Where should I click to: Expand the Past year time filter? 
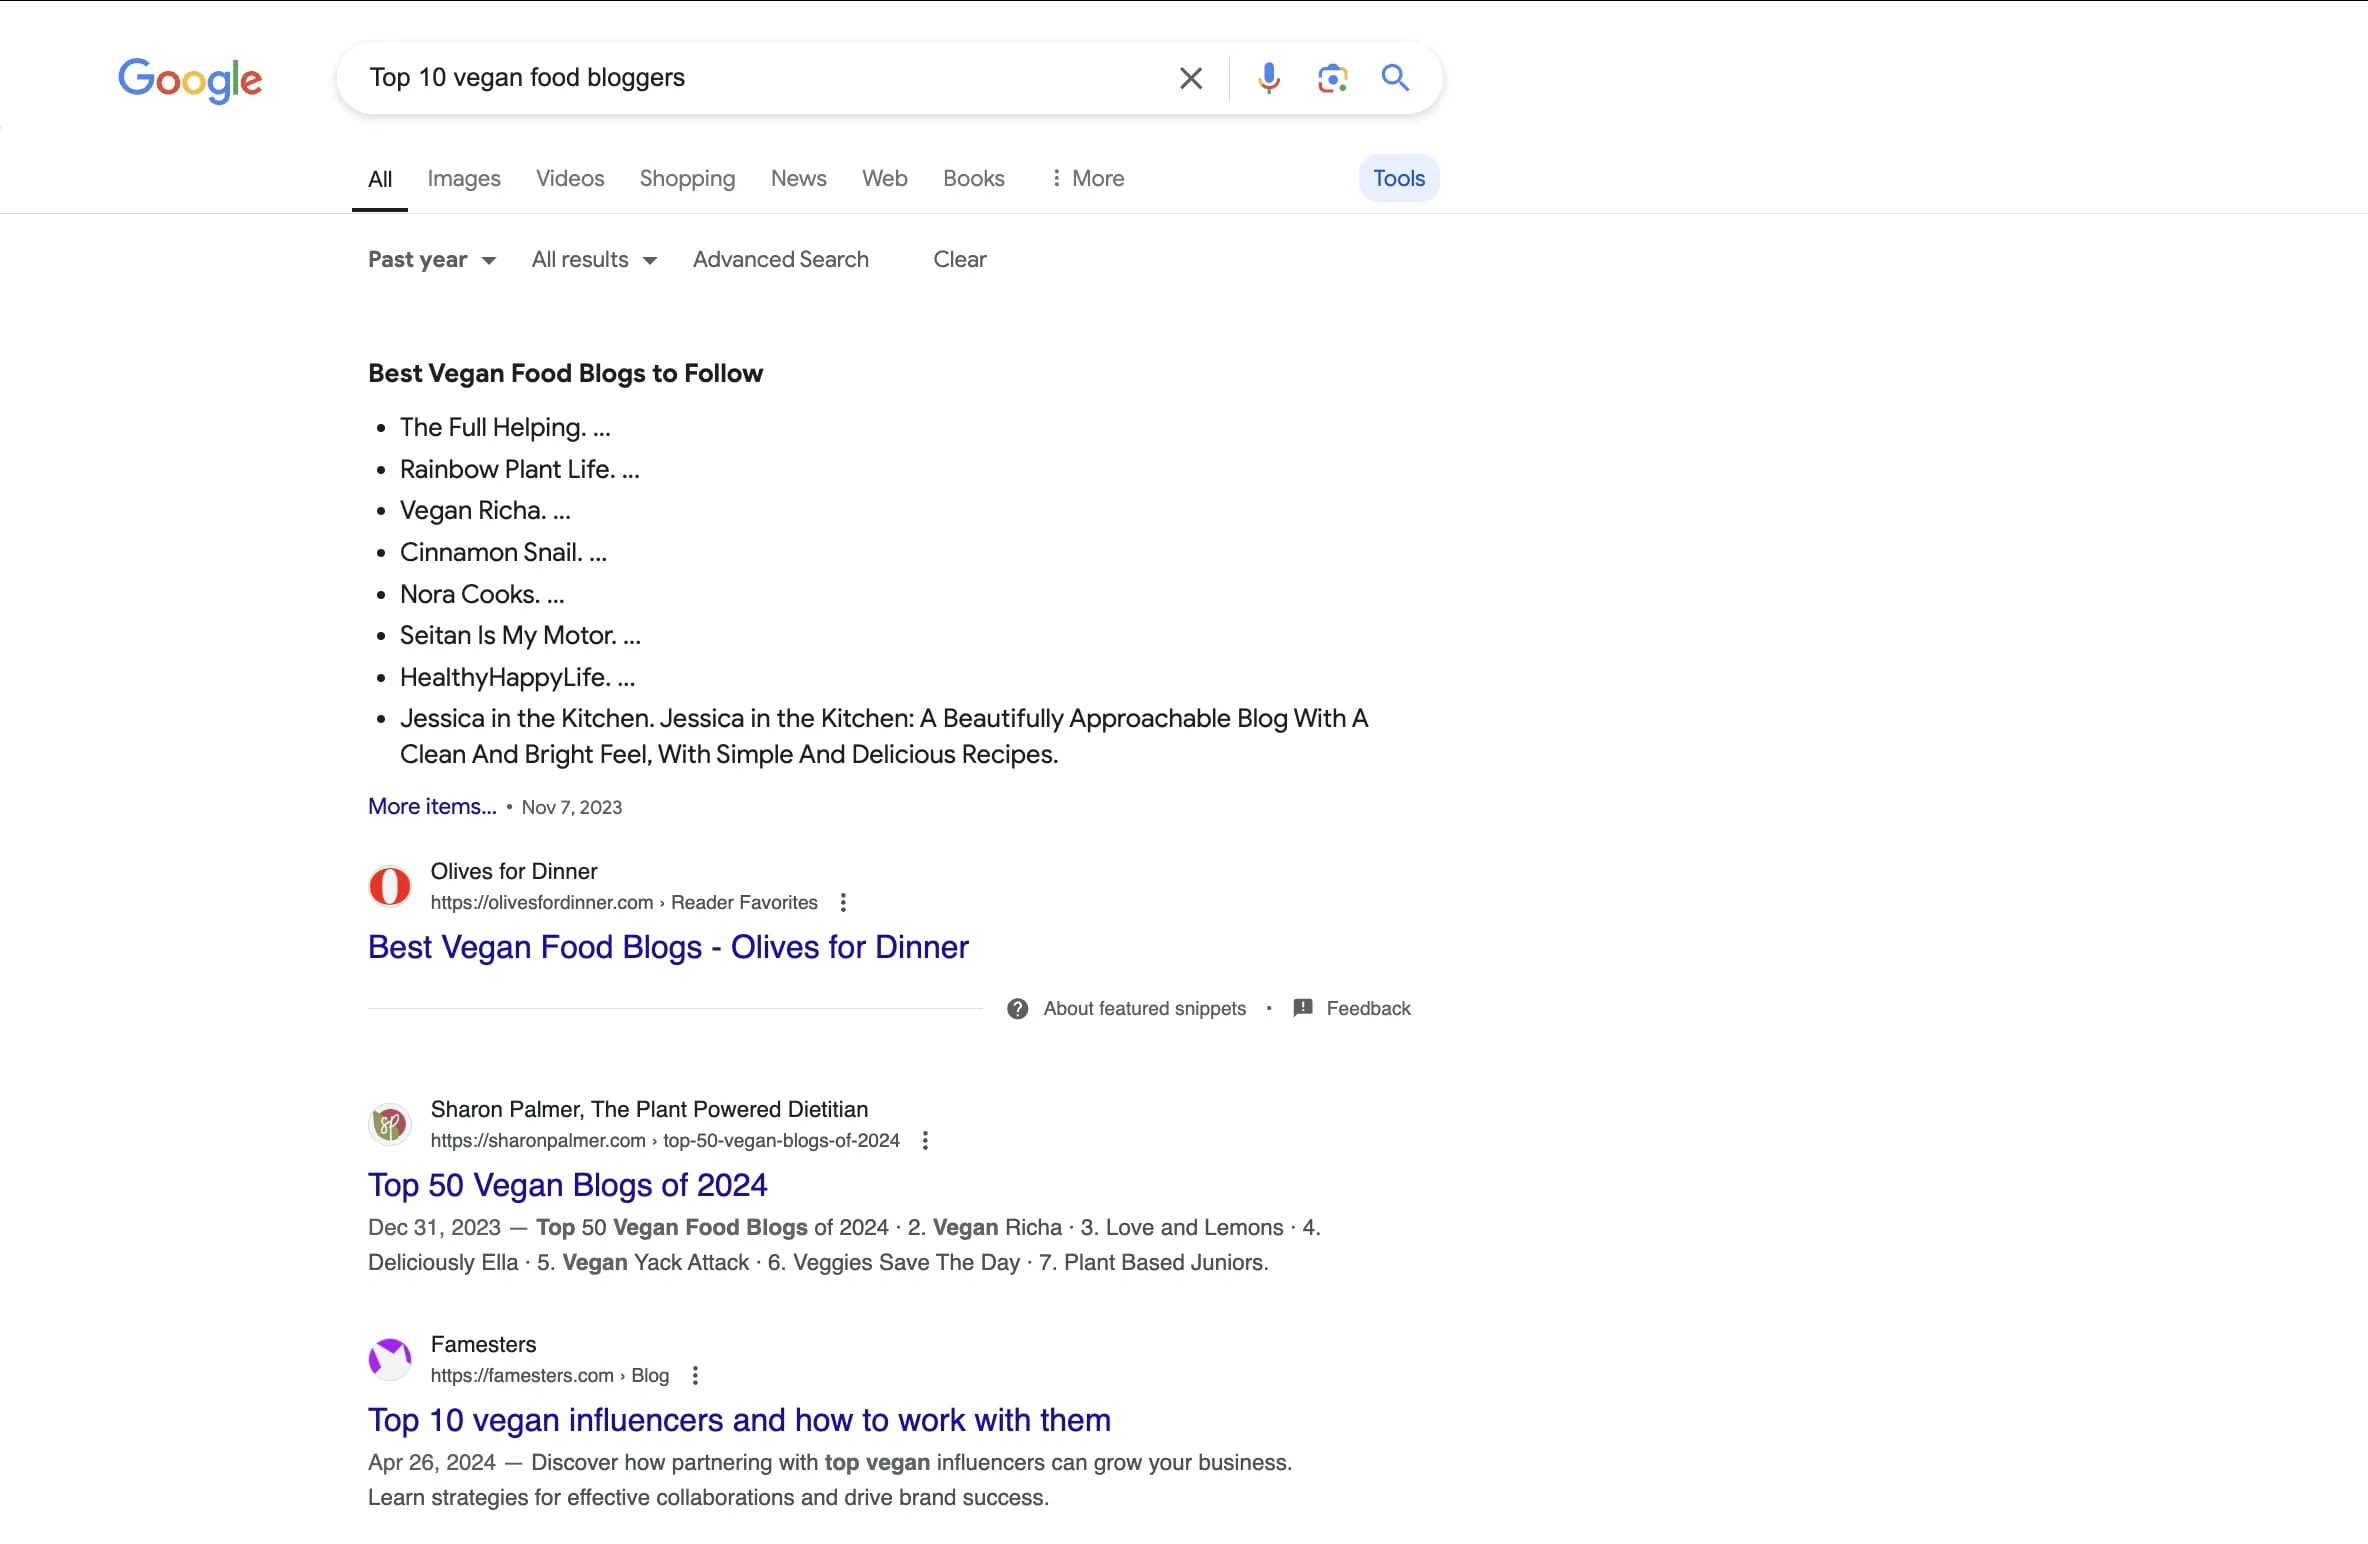(431, 260)
